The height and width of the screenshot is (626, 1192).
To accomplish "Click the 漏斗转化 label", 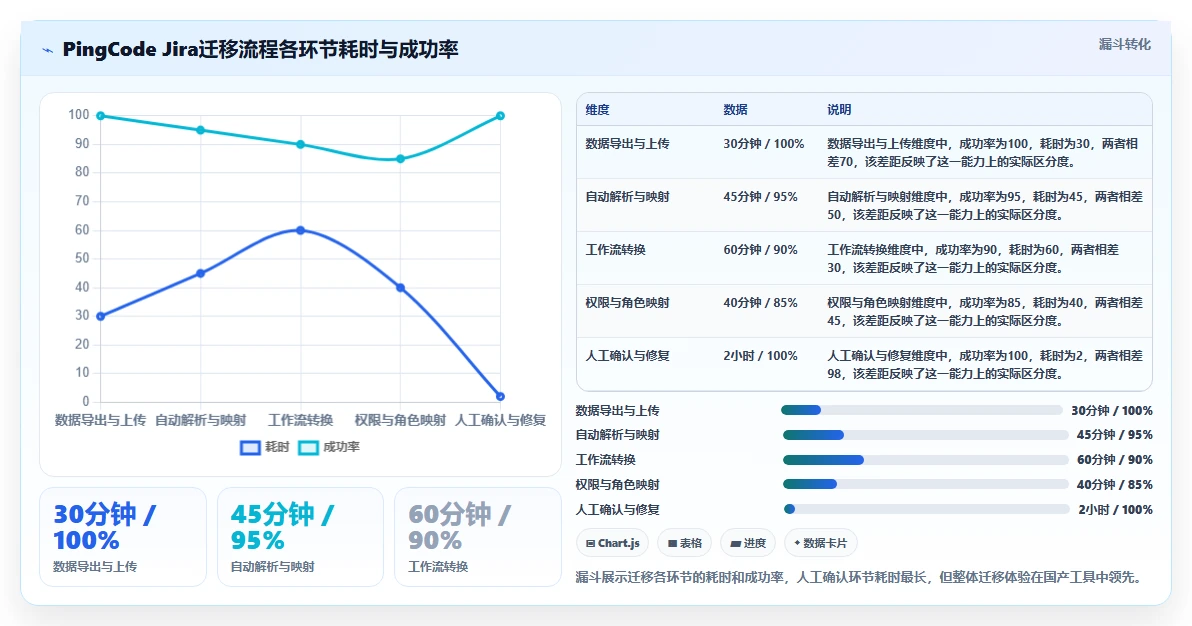I will [x=1124, y=44].
